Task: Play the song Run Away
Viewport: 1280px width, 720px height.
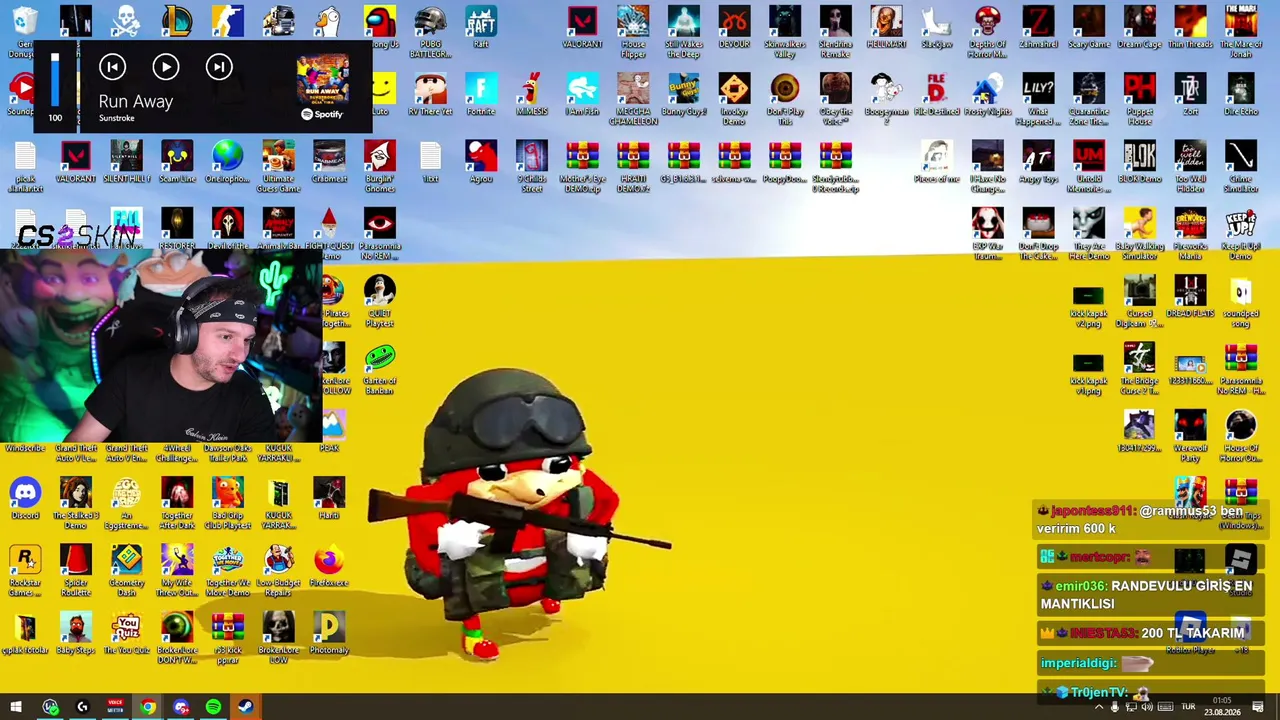Action: (165, 67)
